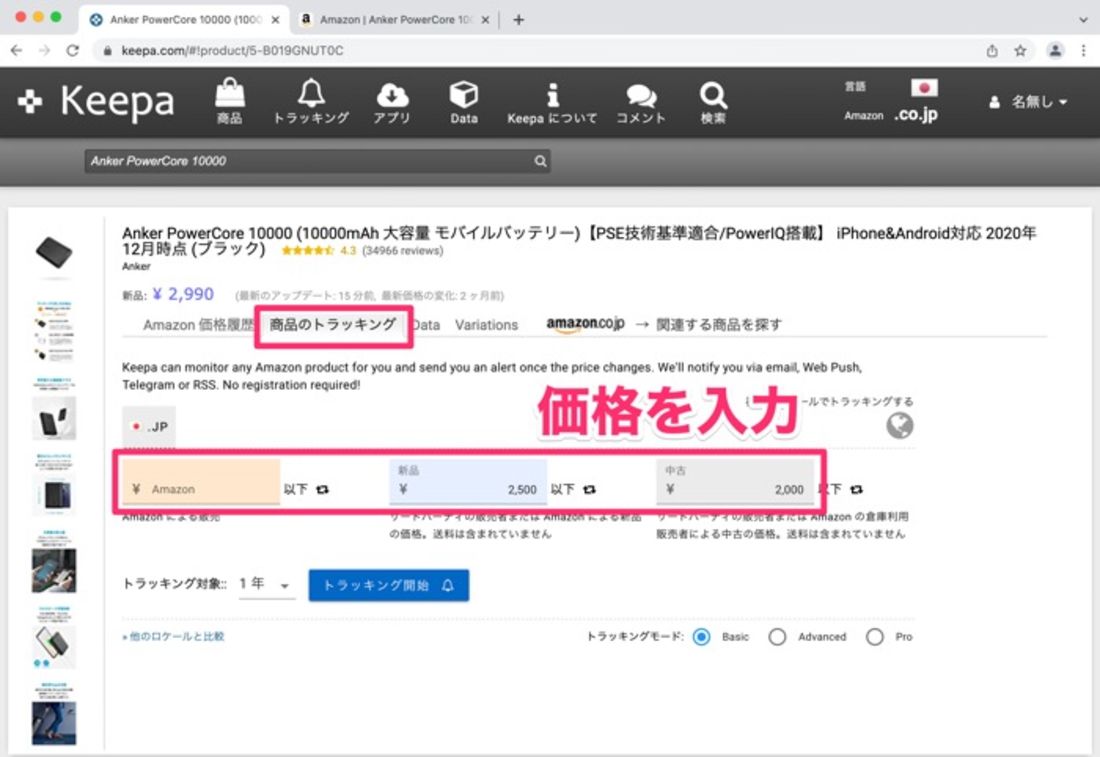The height and width of the screenshot is (757, 1100).
Task: Click the ¥ 2,990 price text
Action: click(x=183, y=294)
